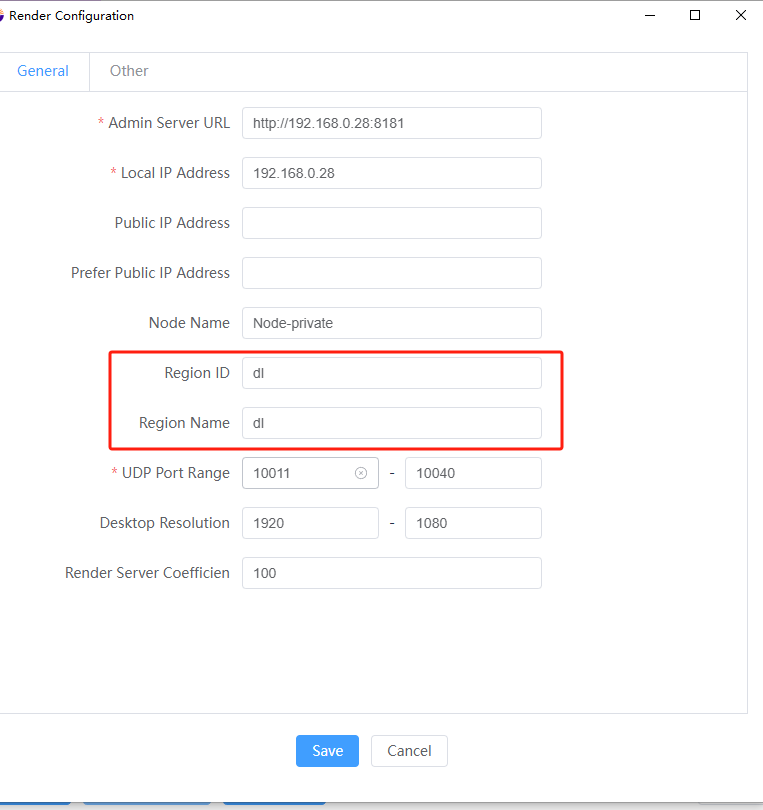This screenshot has width=763, height=810.
Task: Cancel the configuration changes
Action: tap(409, 751)
